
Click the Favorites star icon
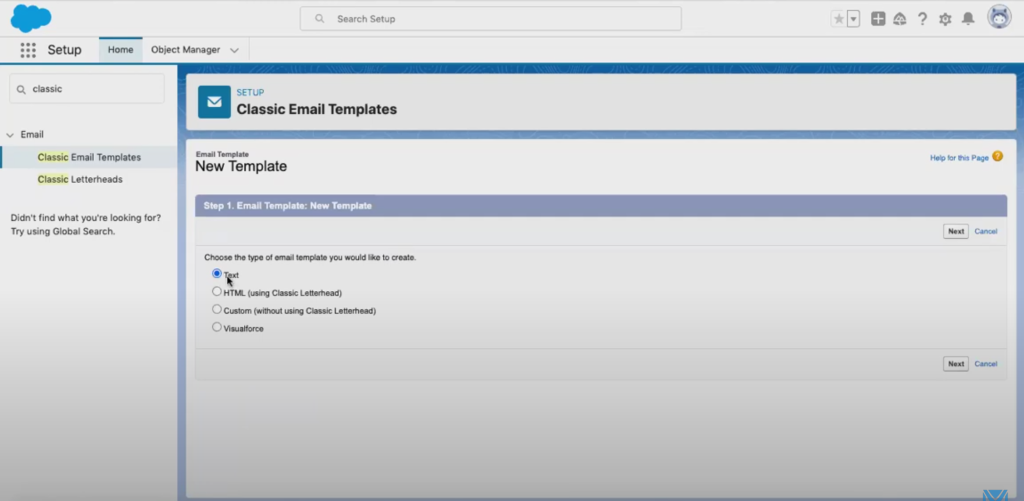tap(839, 19)
